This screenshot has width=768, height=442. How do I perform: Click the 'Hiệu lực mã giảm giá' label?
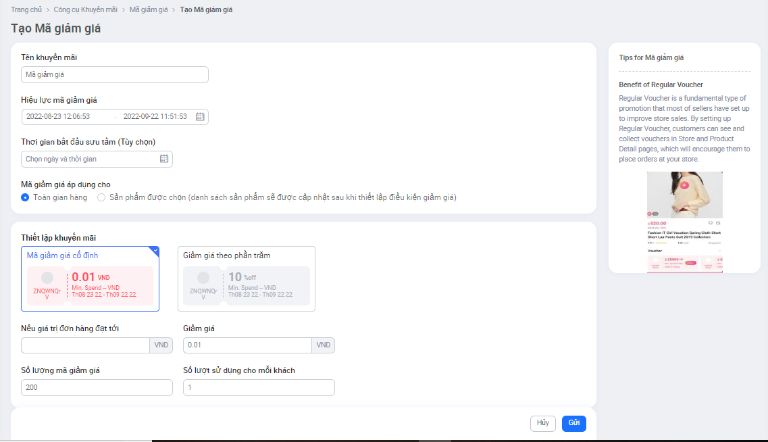(x=59, y=100)
